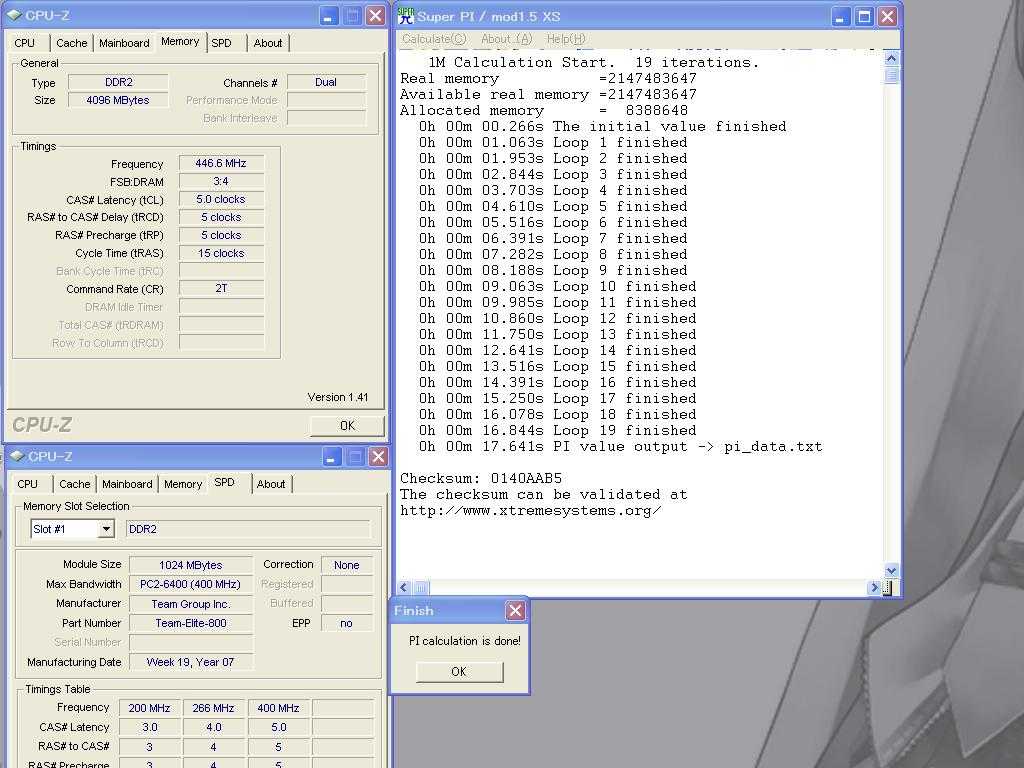Click the Module Size value 1024 MBytes
1024x768 pixels.
pos(191,565)
